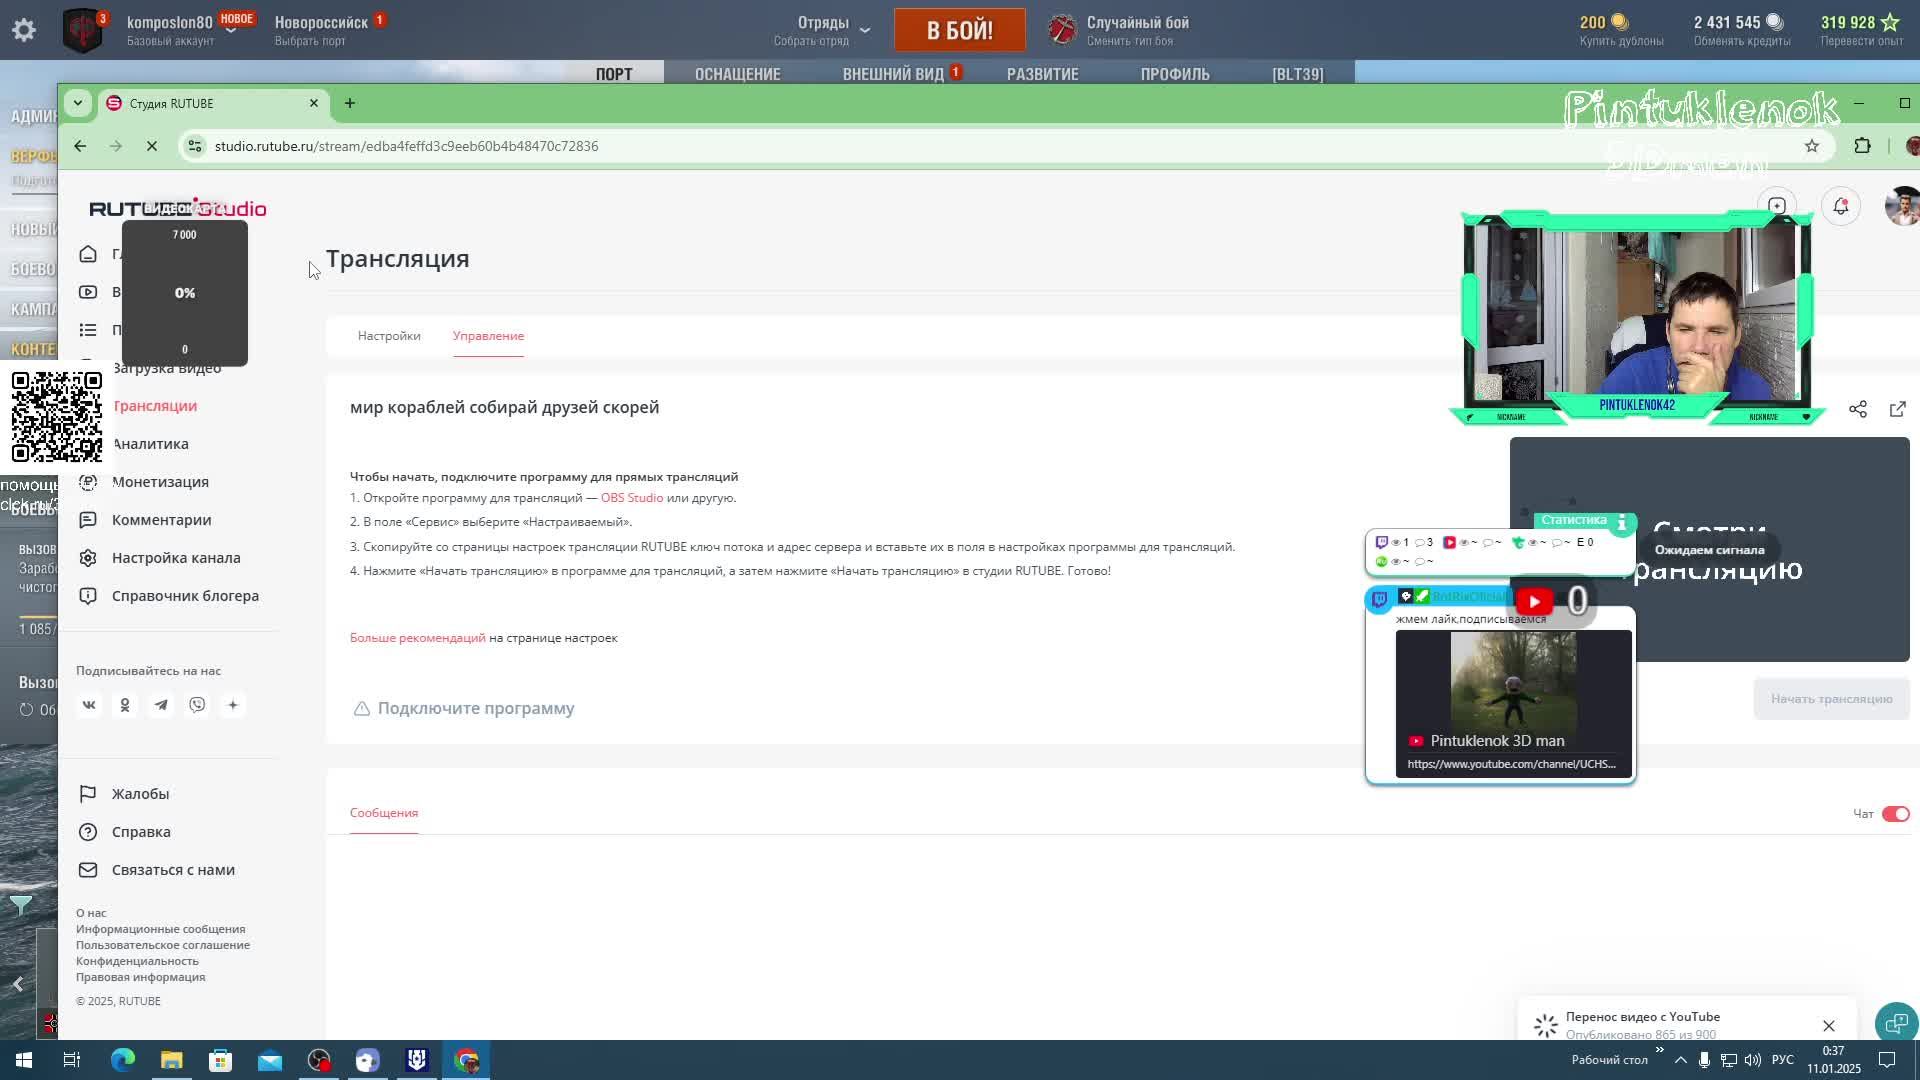Open the Больше рекомендаций link
The image size is (1920, 1080).
coord(417,638)
